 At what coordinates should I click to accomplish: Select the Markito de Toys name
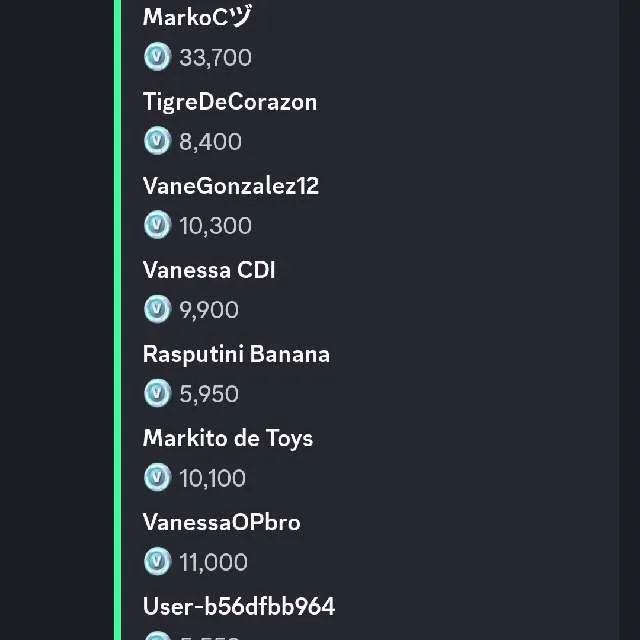pyautogui.click(x=228, y=438)
